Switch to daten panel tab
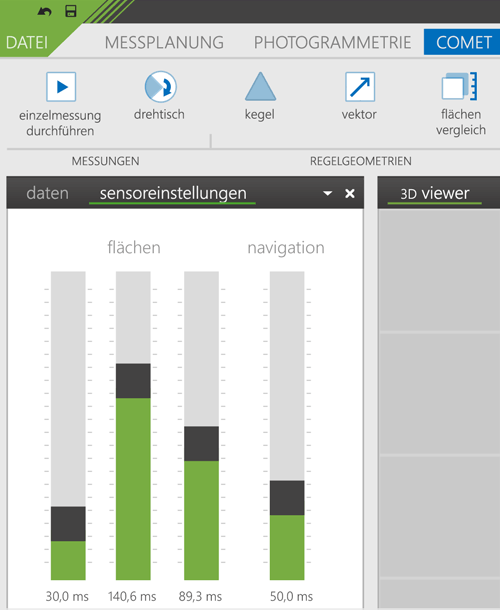 point(47,193)
